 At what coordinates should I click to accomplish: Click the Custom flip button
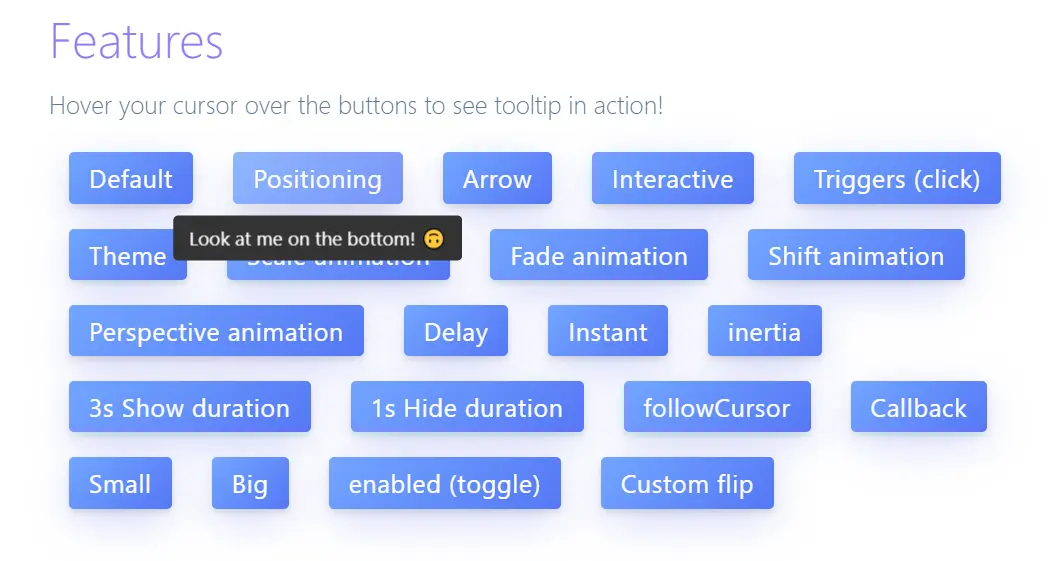point(687,483)
